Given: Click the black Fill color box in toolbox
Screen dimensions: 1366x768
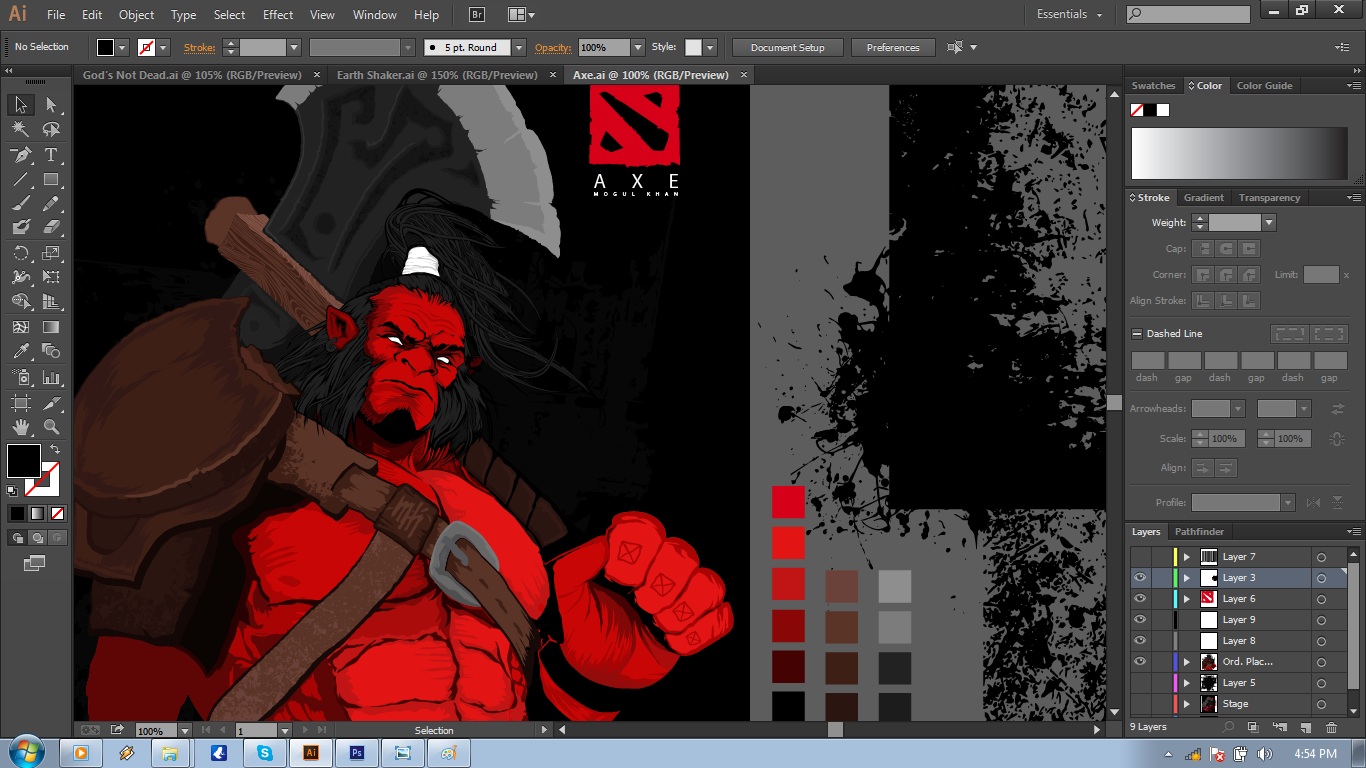Looking at the screenshot, I should 23,460.
